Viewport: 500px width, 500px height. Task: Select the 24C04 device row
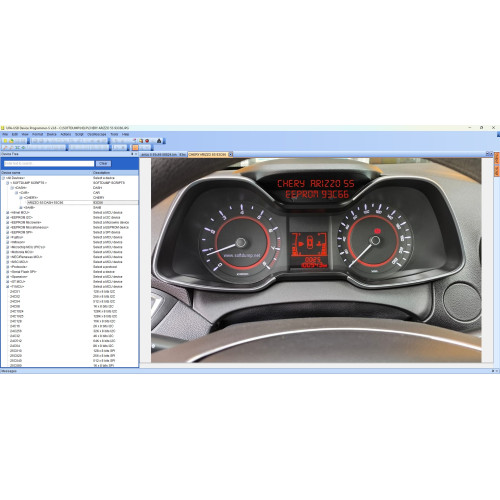click(x=69, y=301)
